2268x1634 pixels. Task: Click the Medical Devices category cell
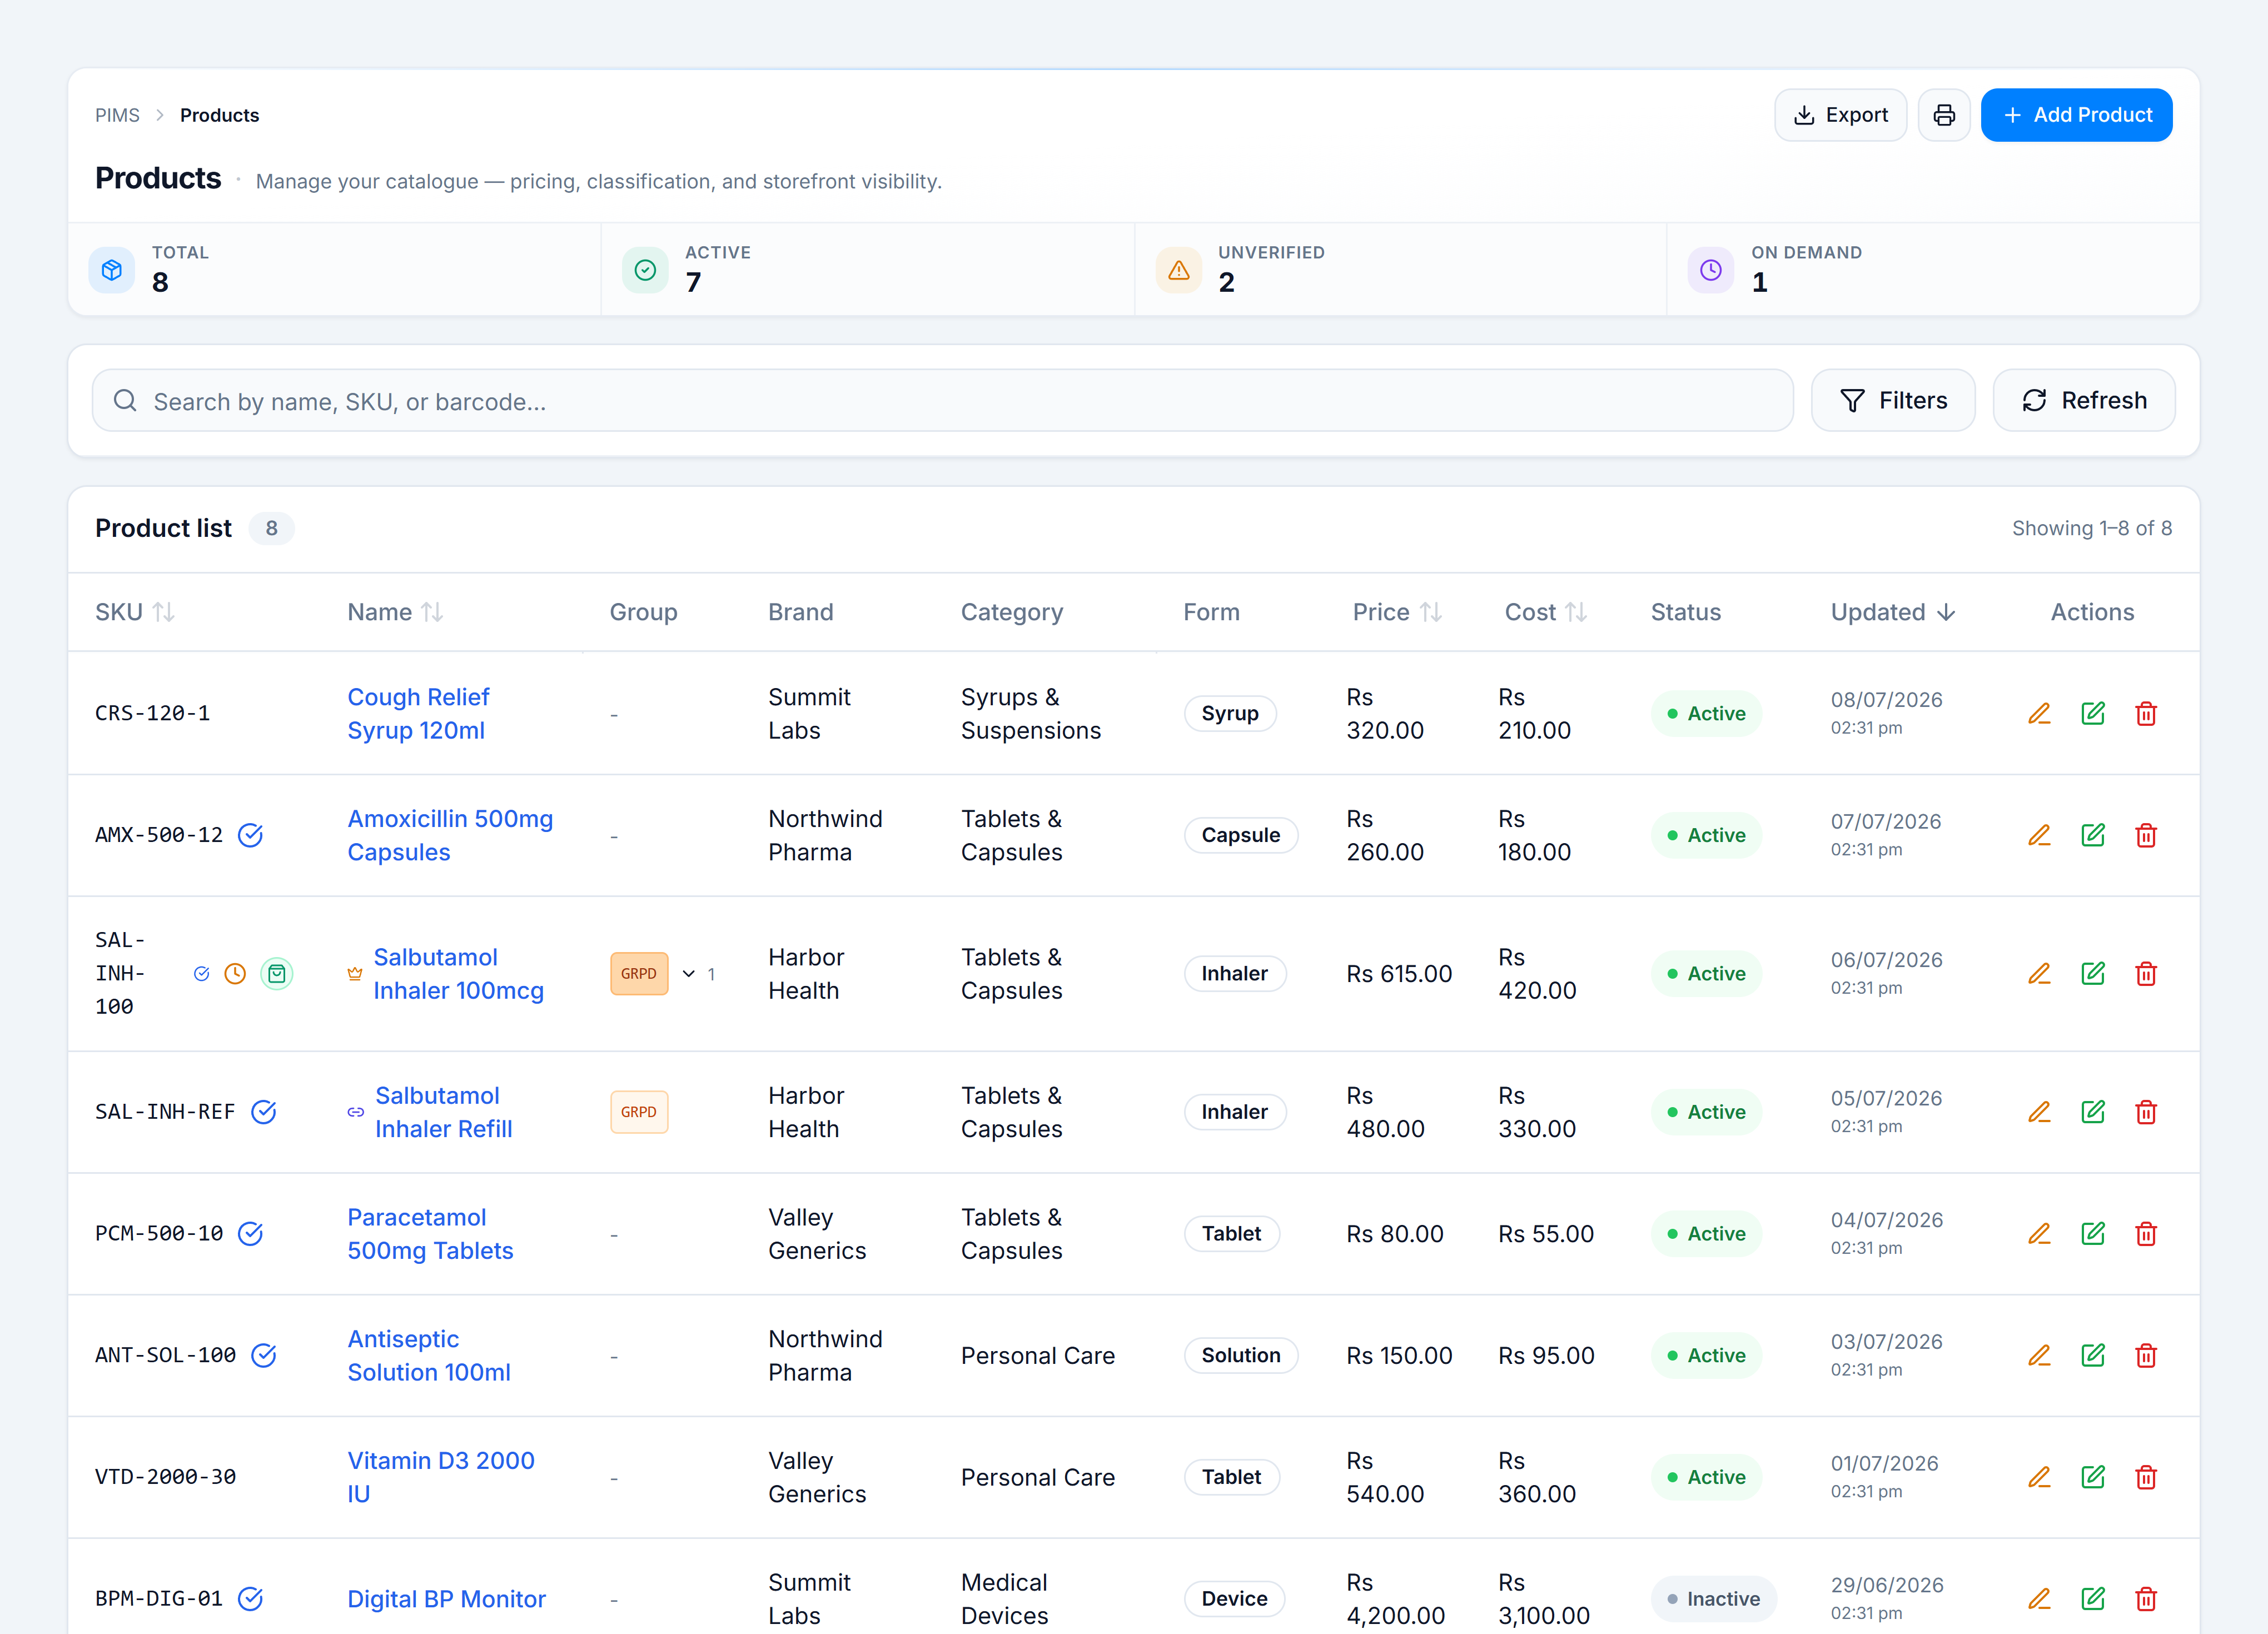tap(1004, 1598)
